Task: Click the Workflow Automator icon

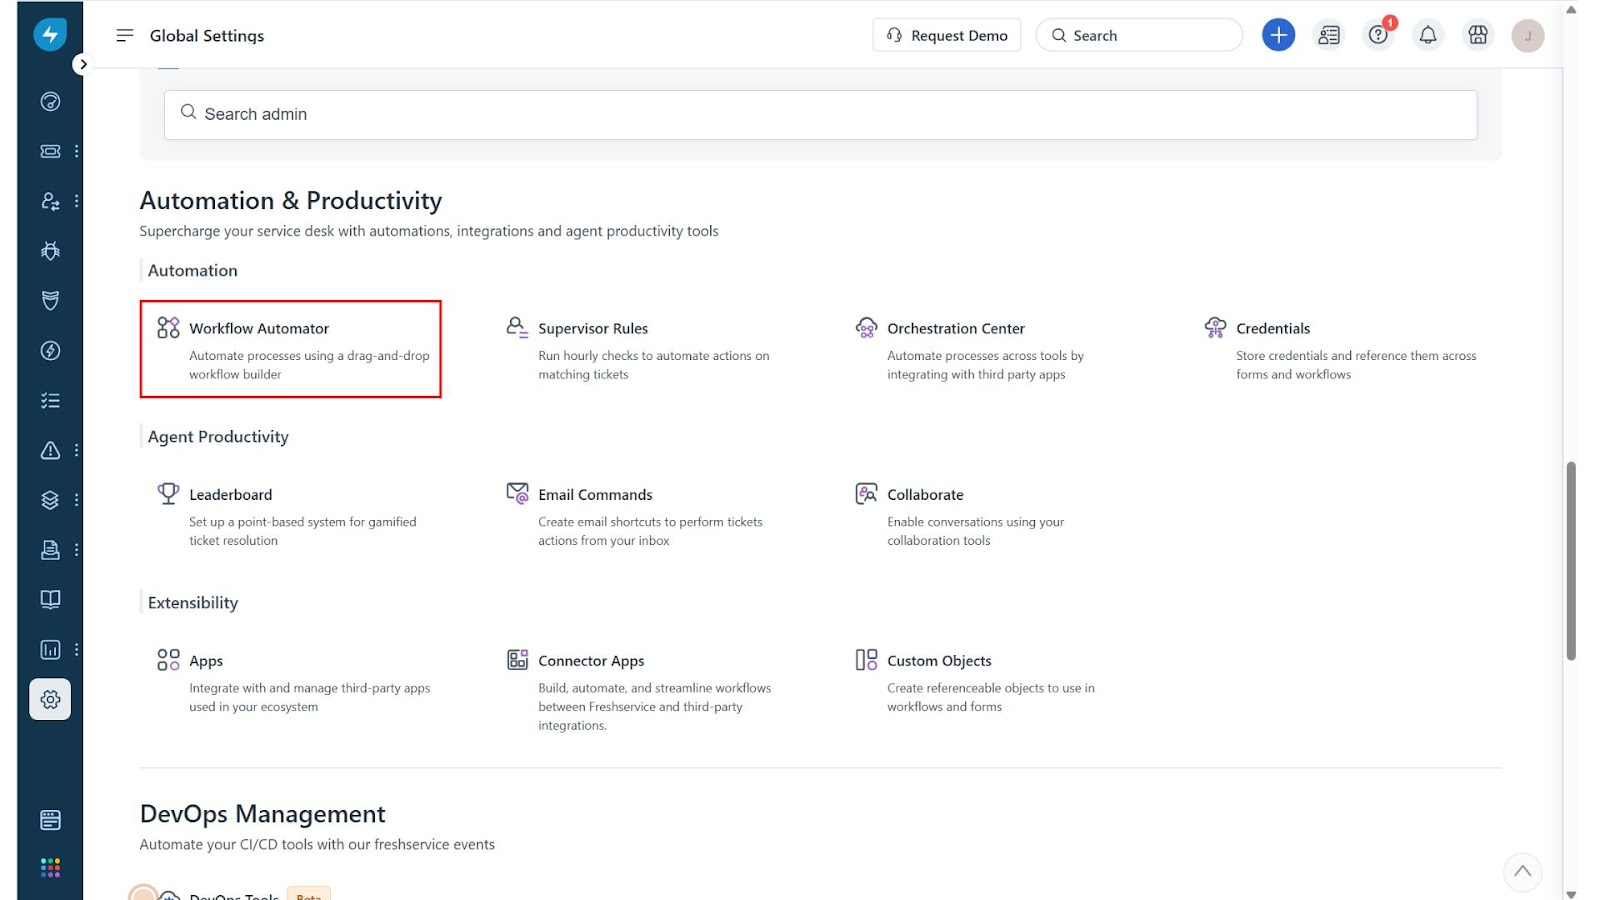Action: click(168, 327)
